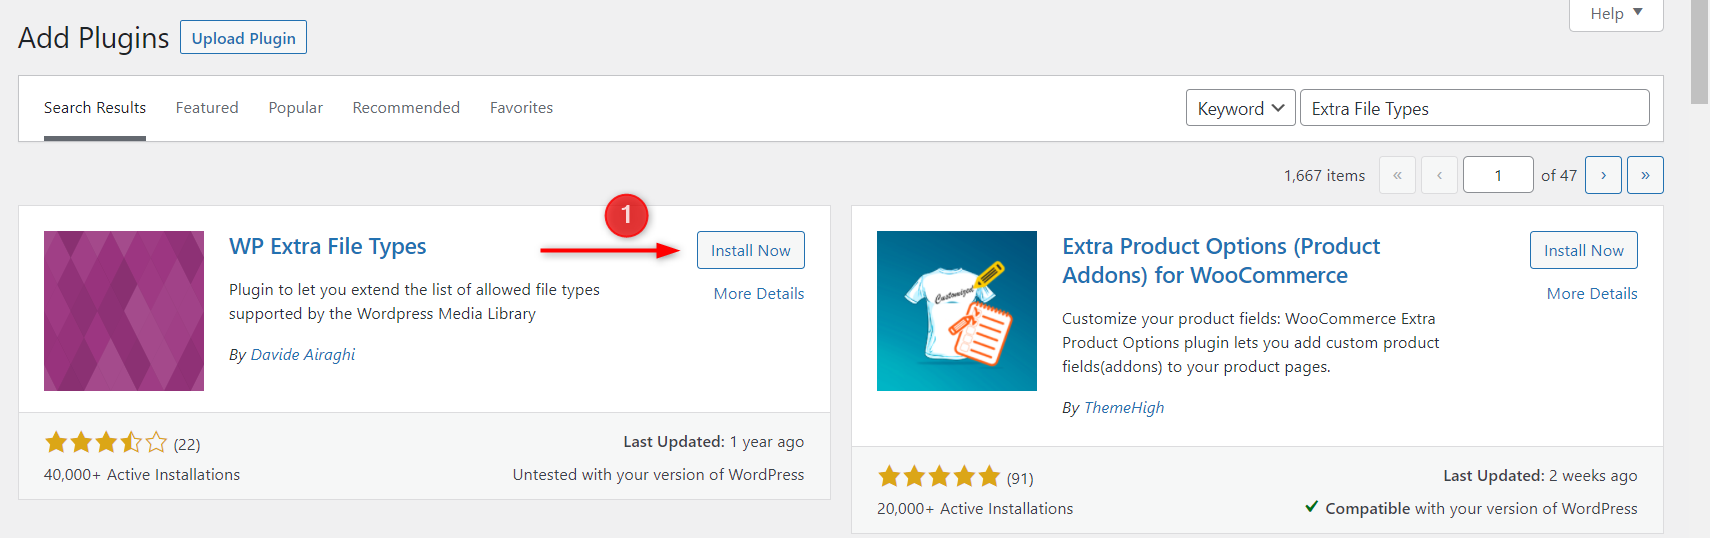Focus the plugin search input field
This screenshot has width=1710, height=538.
[1474, 108]
